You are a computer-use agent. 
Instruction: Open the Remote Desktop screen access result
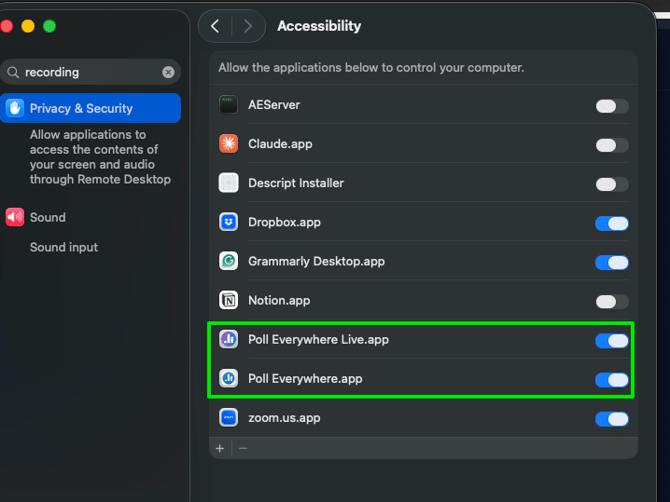tap(100, 157)
